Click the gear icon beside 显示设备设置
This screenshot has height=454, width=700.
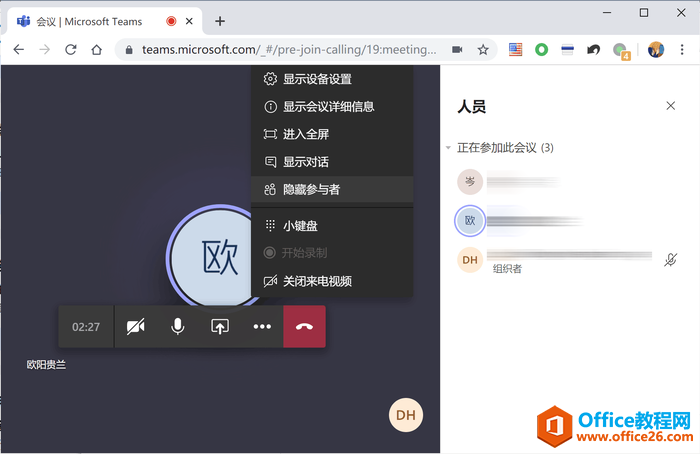[270, 79]
